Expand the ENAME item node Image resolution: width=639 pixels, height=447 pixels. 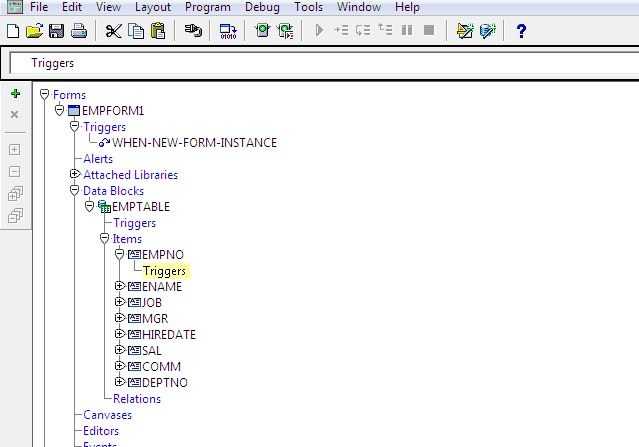[x=119, y=286]
